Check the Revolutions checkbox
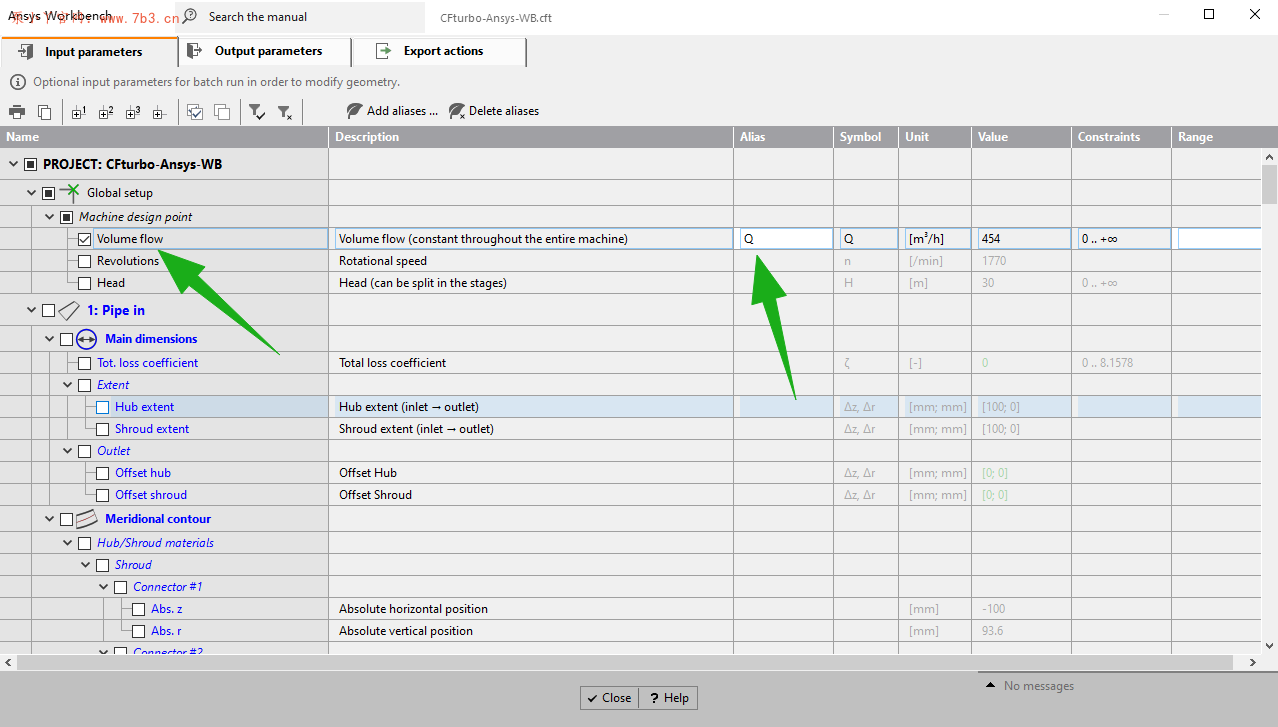Viewport: 1278px width, 727px height. click(x=85, y=261)
